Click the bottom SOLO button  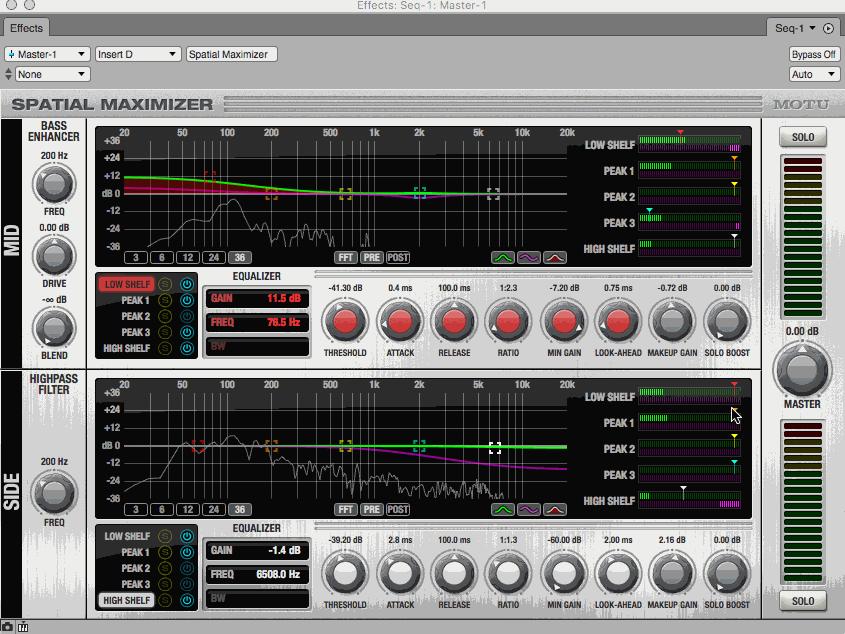click(803, 601)
